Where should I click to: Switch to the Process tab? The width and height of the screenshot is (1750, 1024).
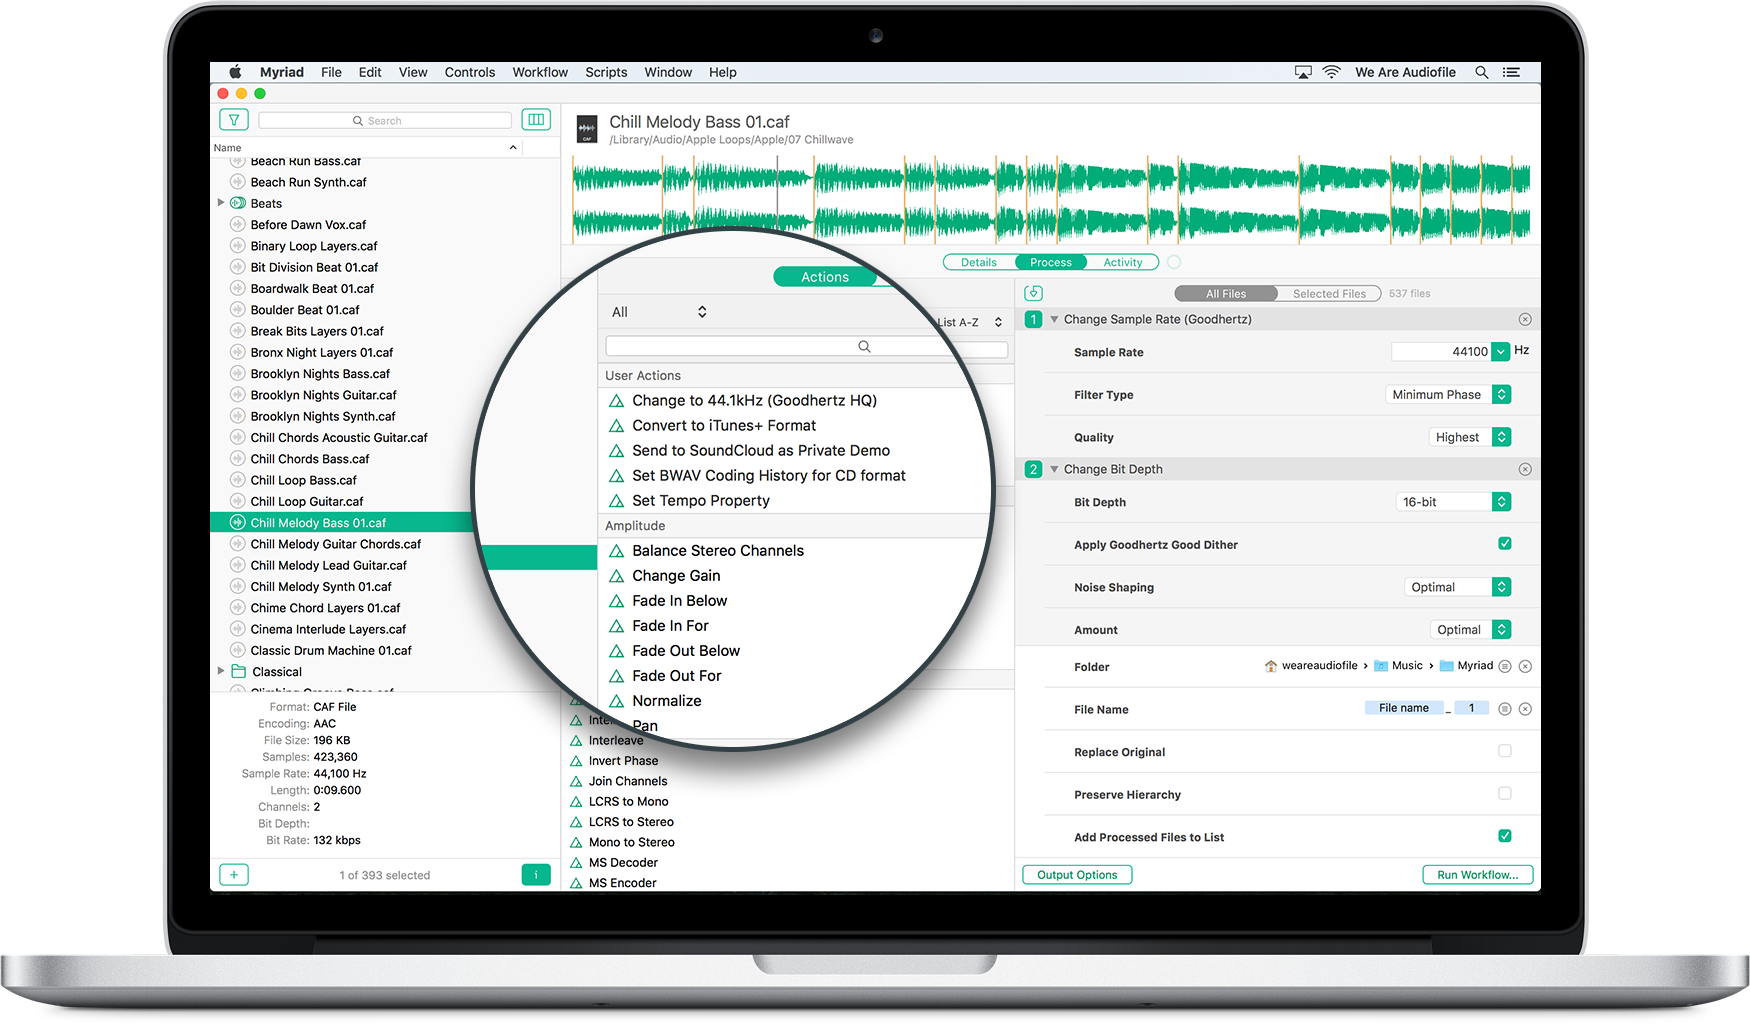pyautogui.click(x=1051, y=262)
